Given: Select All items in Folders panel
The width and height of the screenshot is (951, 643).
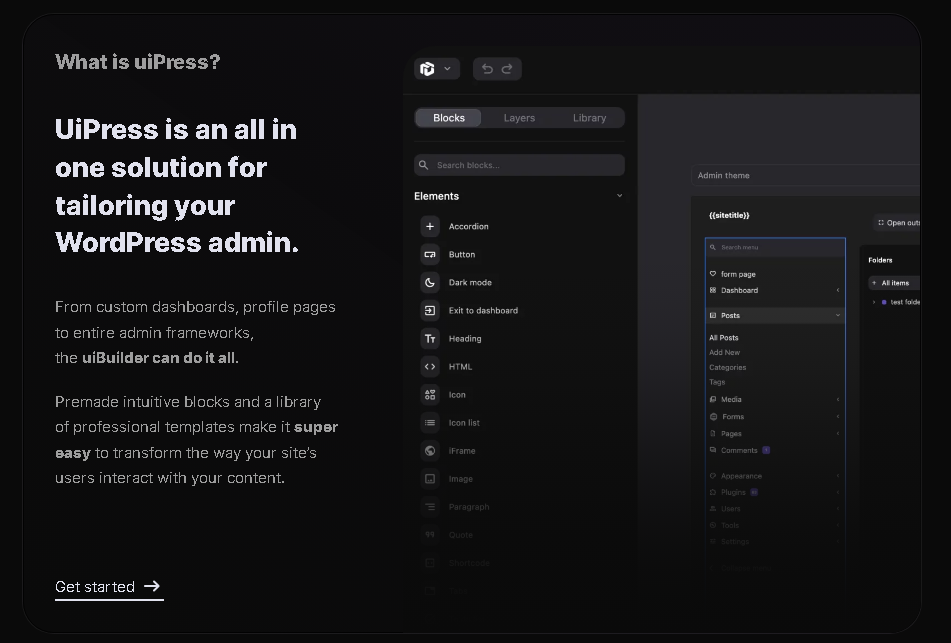Looking at the screenshot, I should (x=894, y=283).
